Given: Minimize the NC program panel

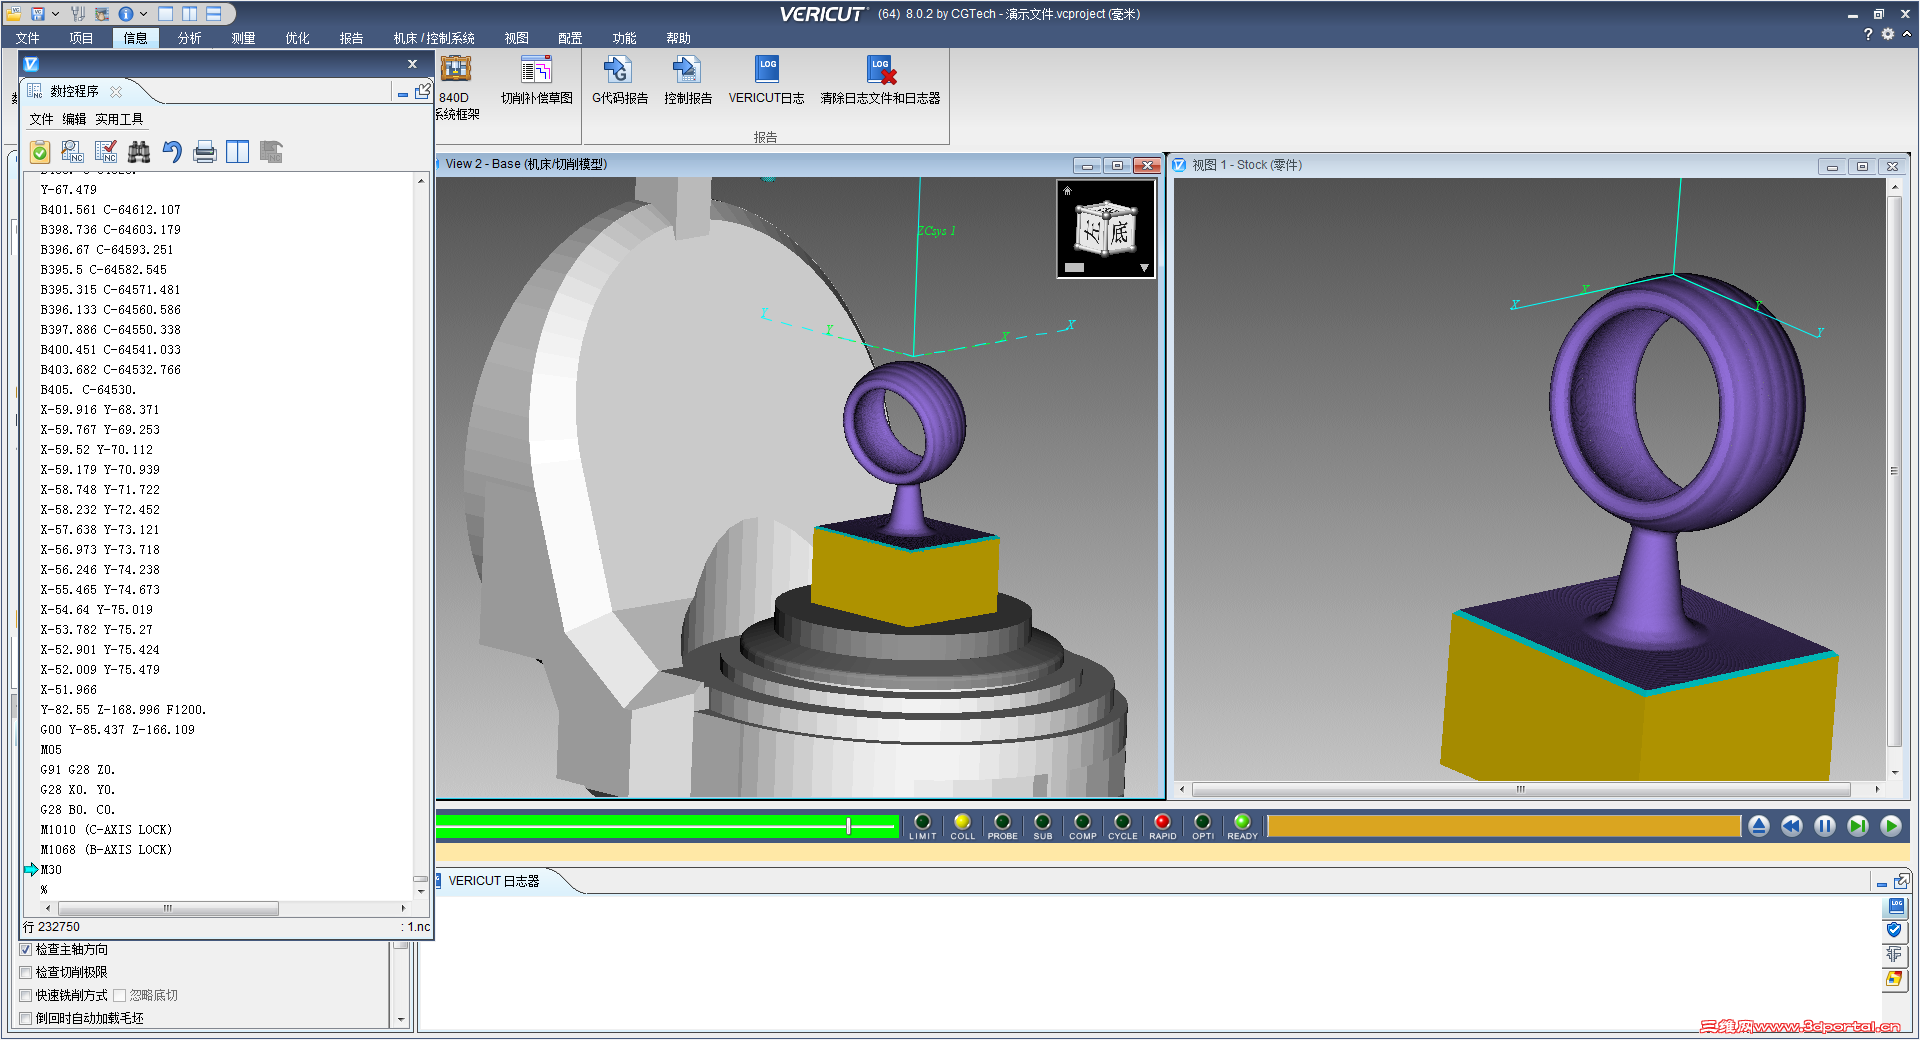Looking at the screenshot, I should [x=403, y=93].
